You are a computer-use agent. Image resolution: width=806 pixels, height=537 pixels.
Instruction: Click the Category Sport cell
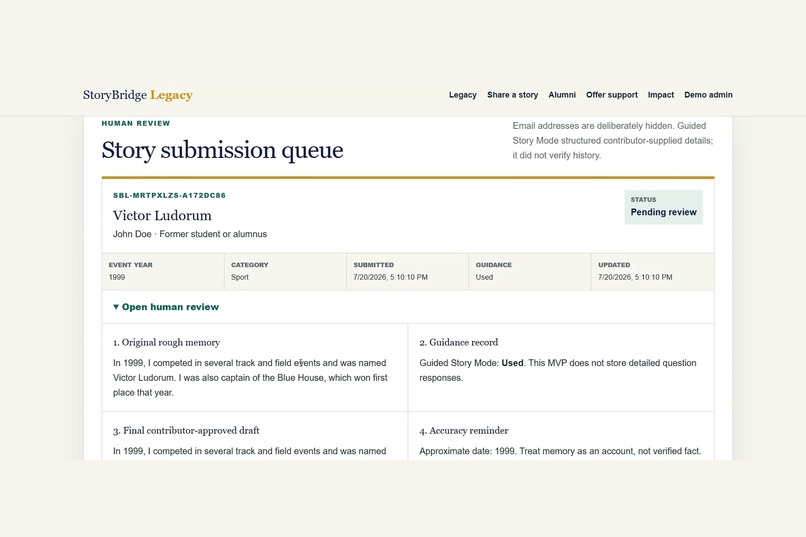tap(285, 271)
